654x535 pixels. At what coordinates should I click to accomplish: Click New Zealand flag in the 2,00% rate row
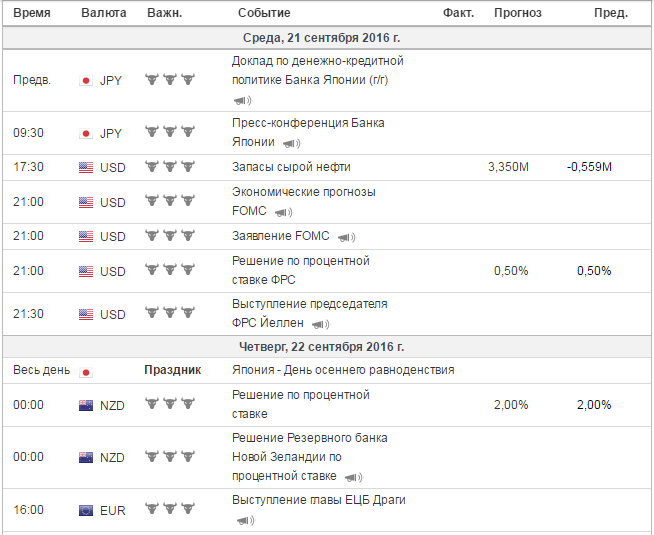(x=86, y=405)
